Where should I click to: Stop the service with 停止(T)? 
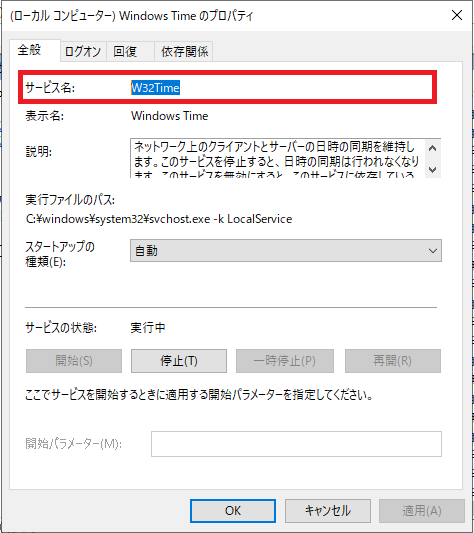pos(179,361)
